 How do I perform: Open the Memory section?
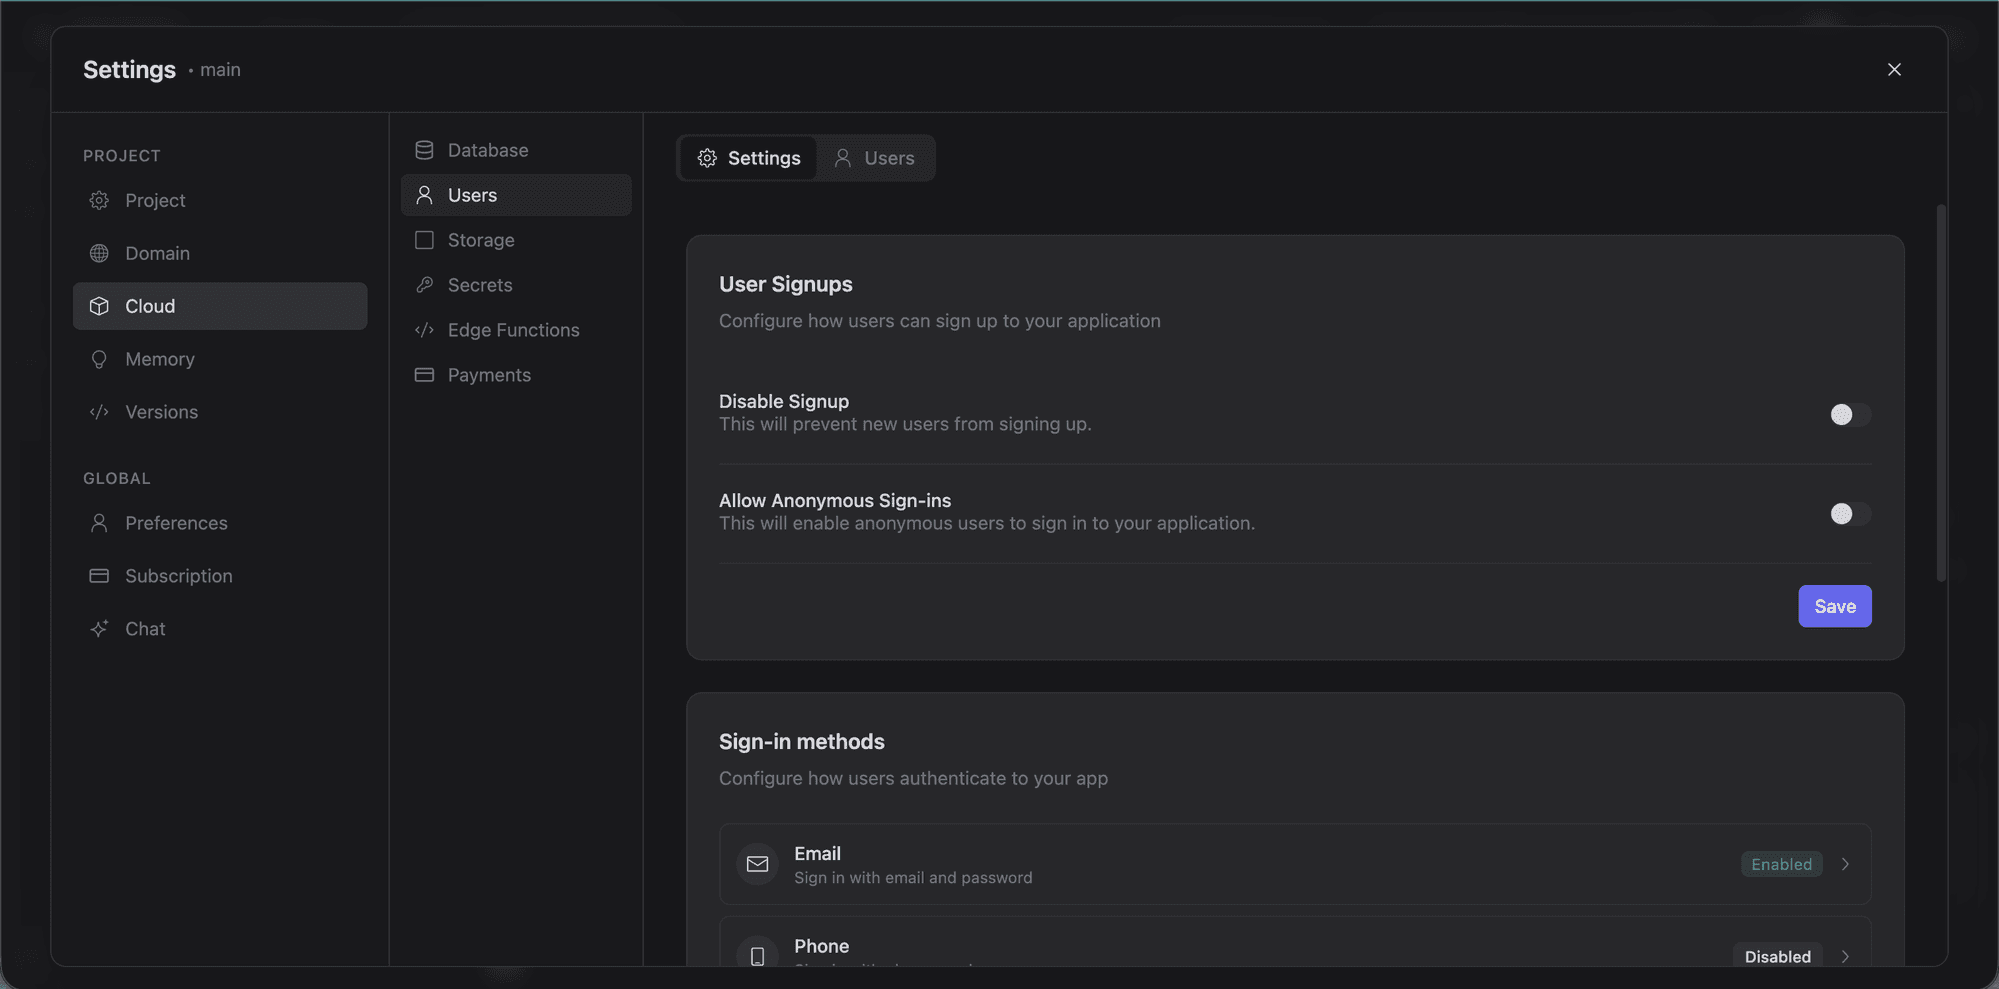pos(220,359)
